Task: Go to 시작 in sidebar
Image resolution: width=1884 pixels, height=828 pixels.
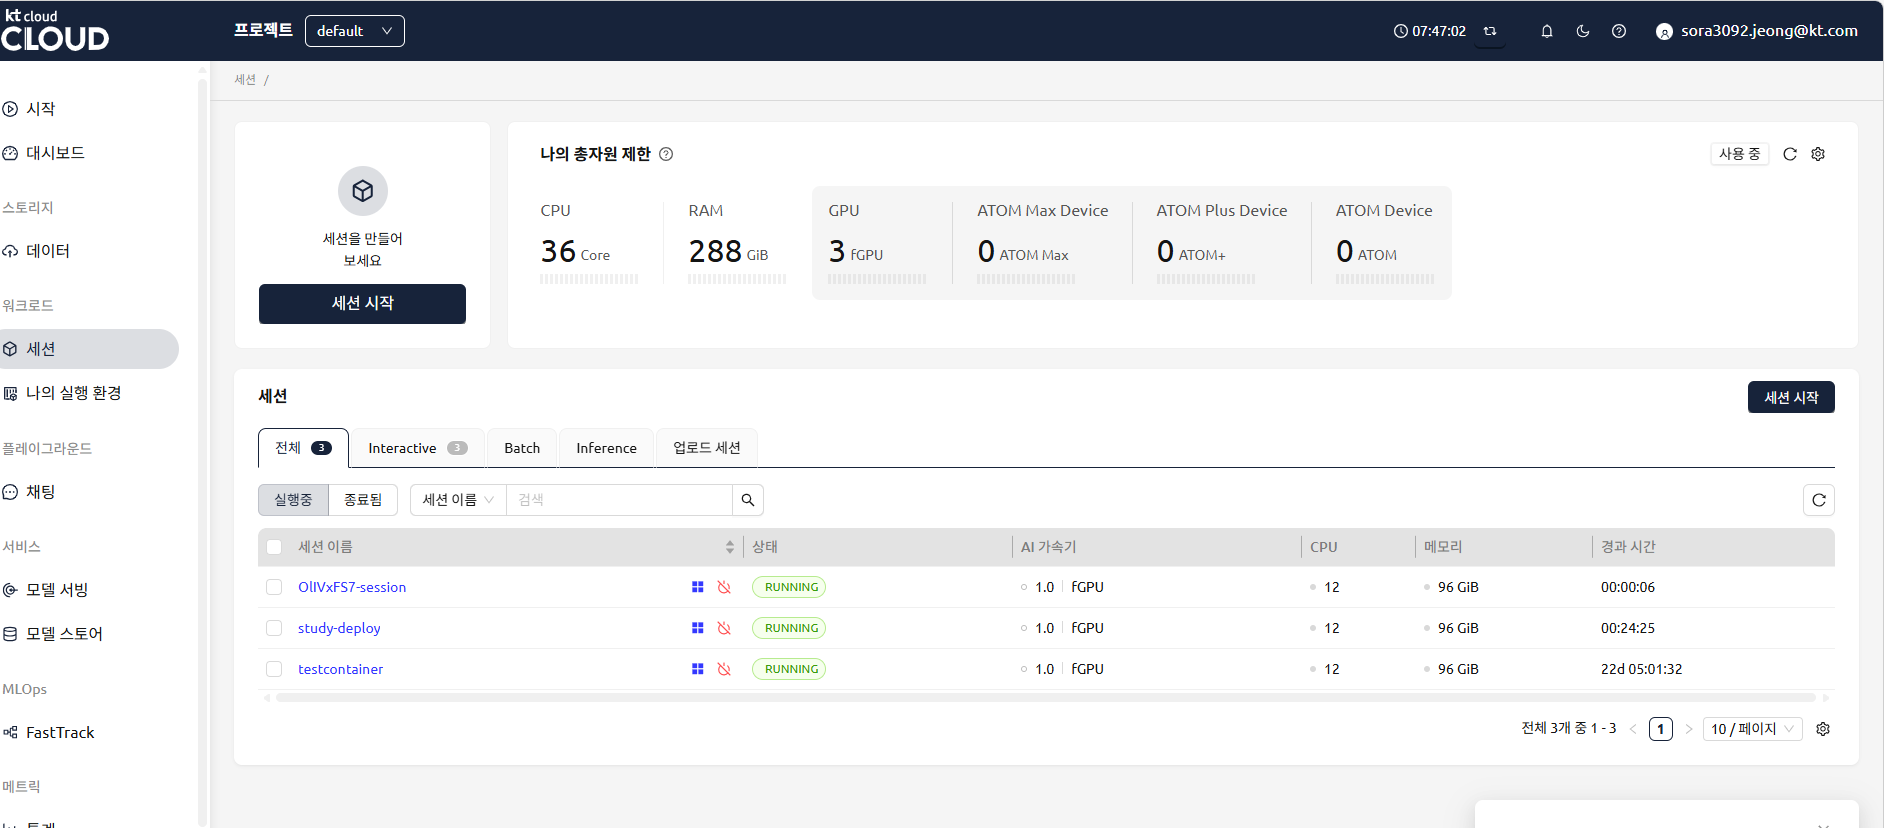Action: (40, 109)
